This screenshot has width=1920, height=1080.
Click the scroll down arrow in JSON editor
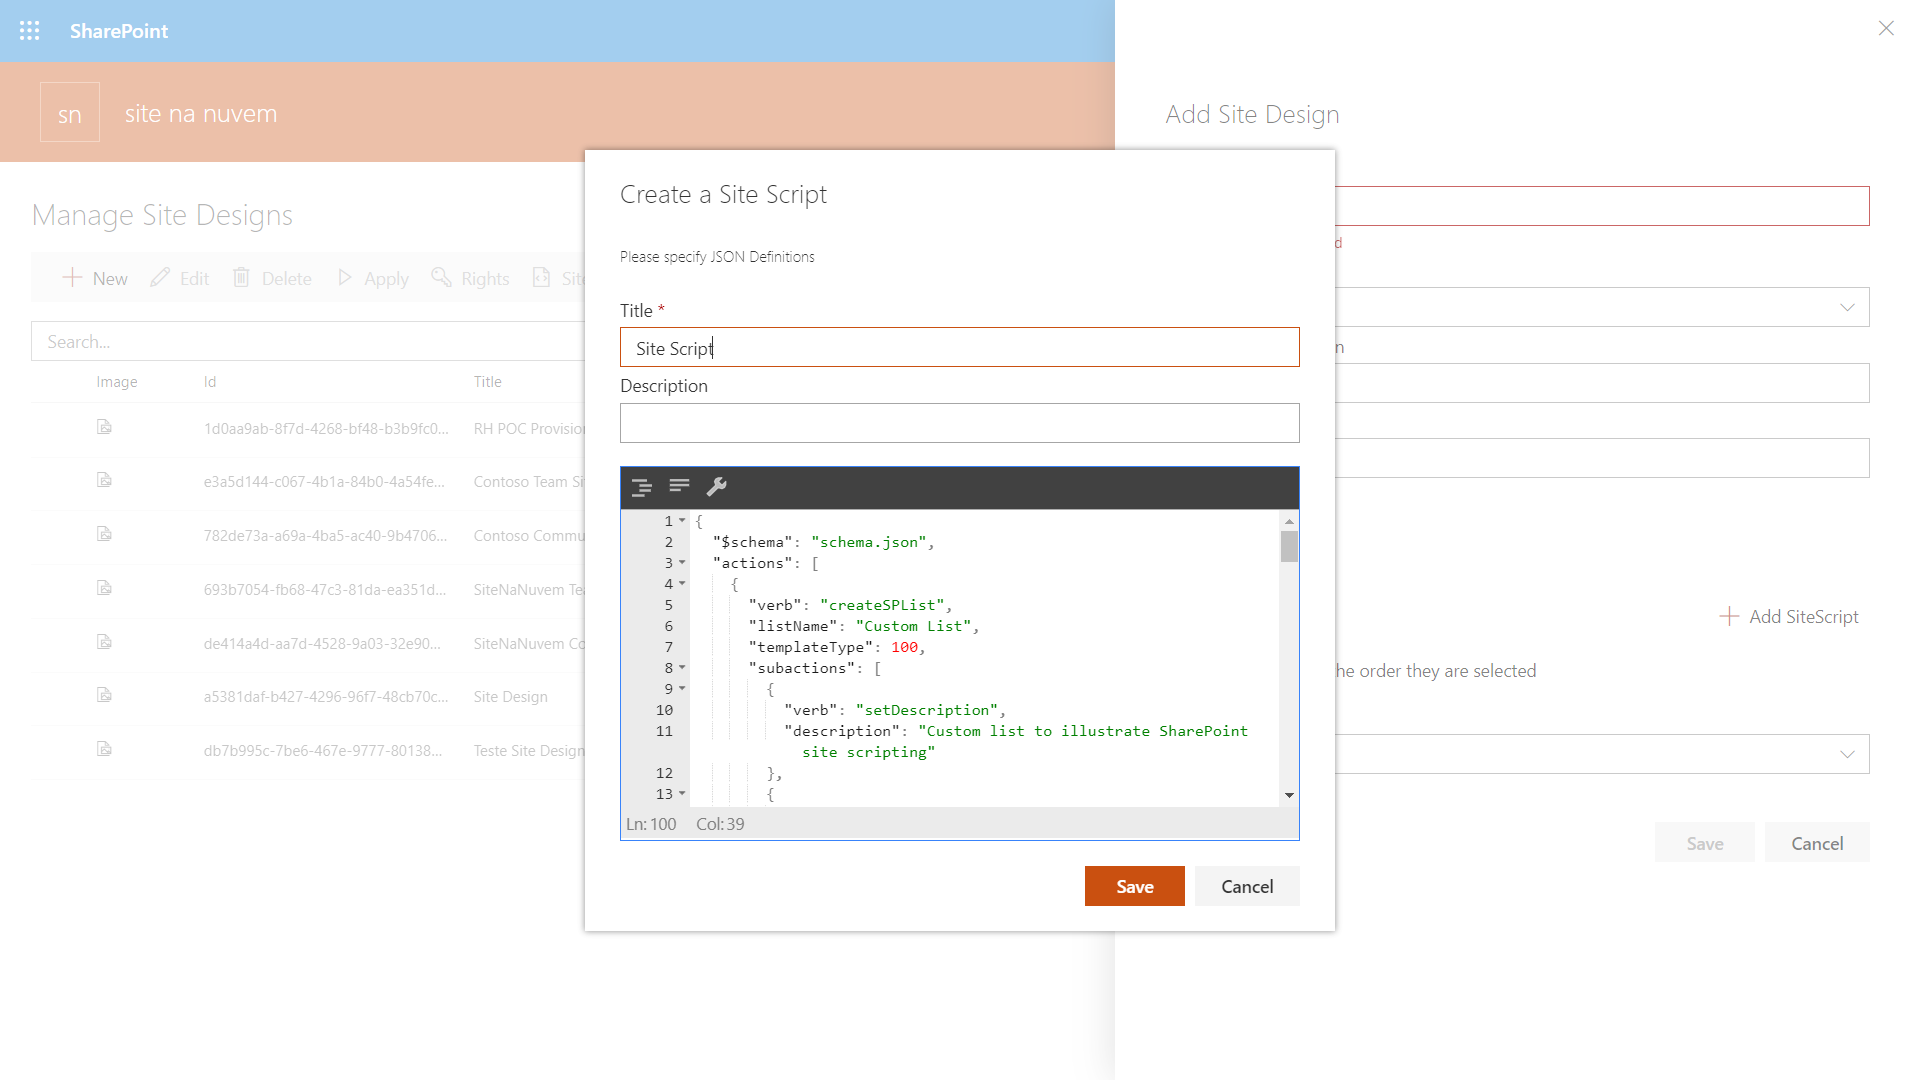point(1289,795)
